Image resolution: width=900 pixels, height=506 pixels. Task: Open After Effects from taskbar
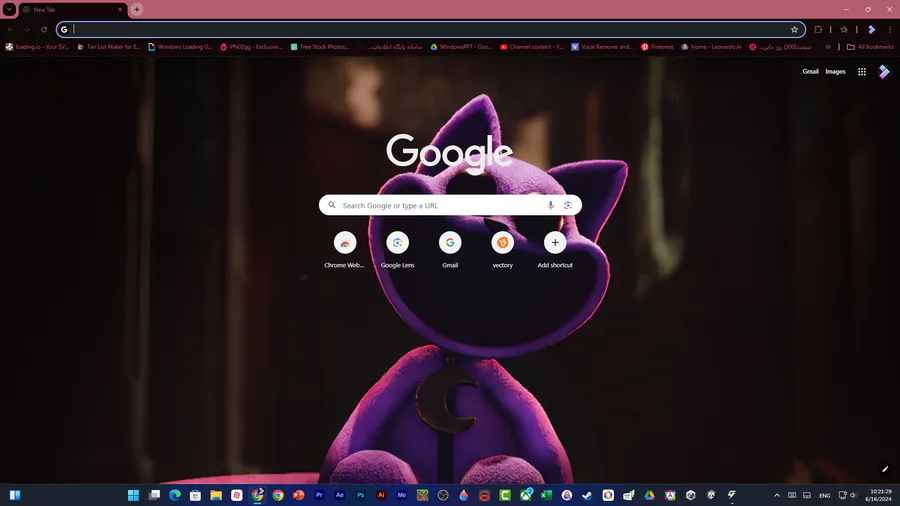pyautogui.click(x=340, y=495)
